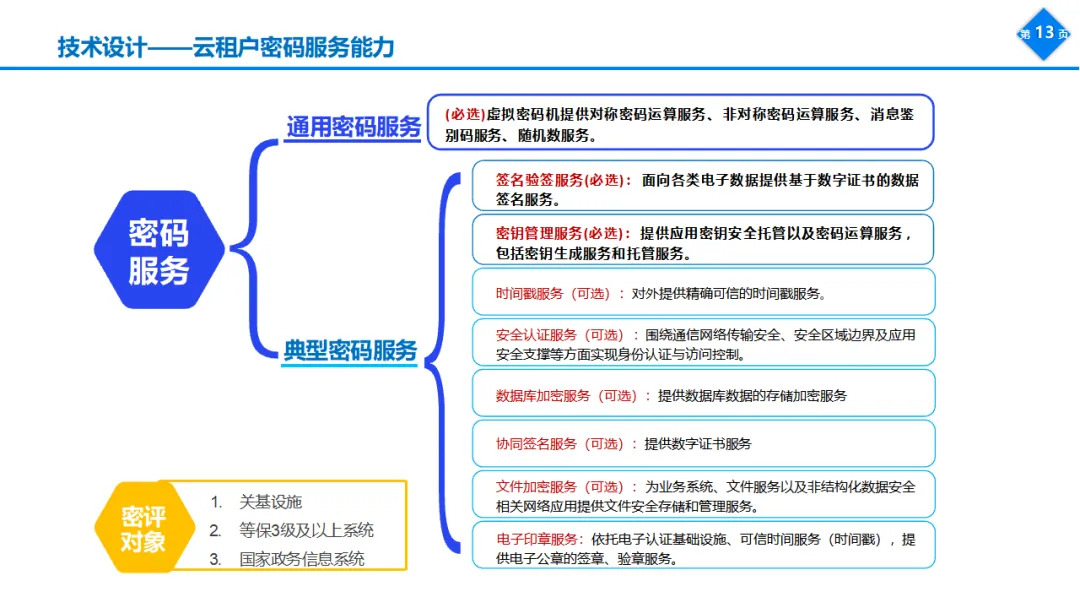Select the 虚拟密码机 general service box
Screen dimensions: 1080x608
point(681,123)
